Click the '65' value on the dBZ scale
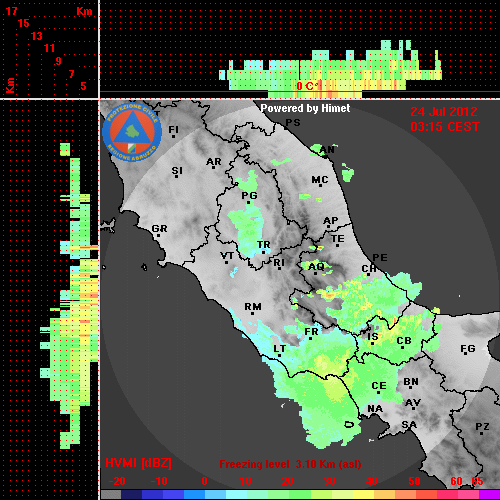This screenshot has height=500, width=500. click(477, 481)
